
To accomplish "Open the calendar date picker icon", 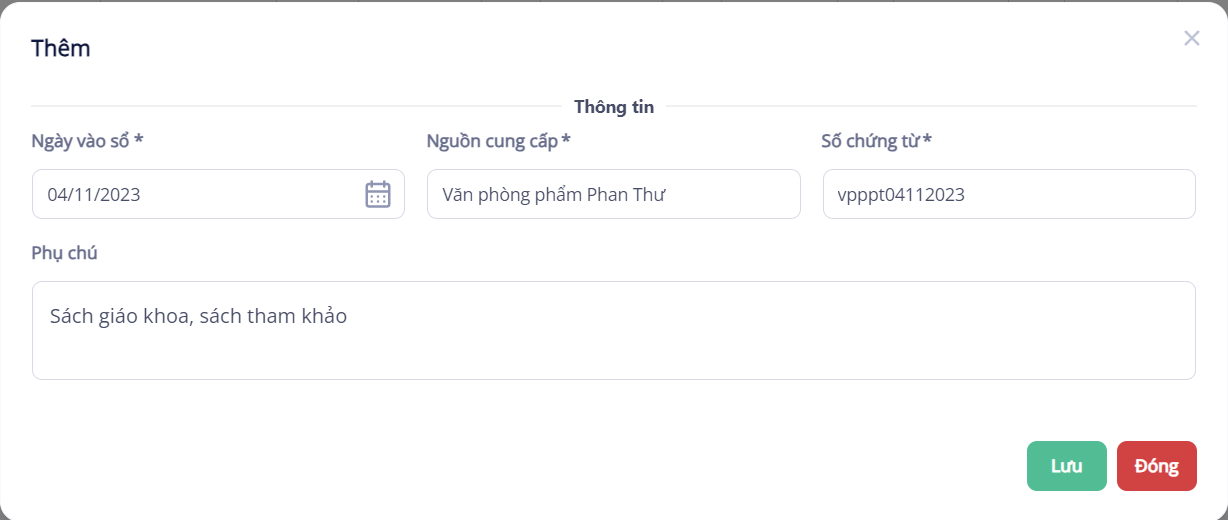I will [378, 194].
